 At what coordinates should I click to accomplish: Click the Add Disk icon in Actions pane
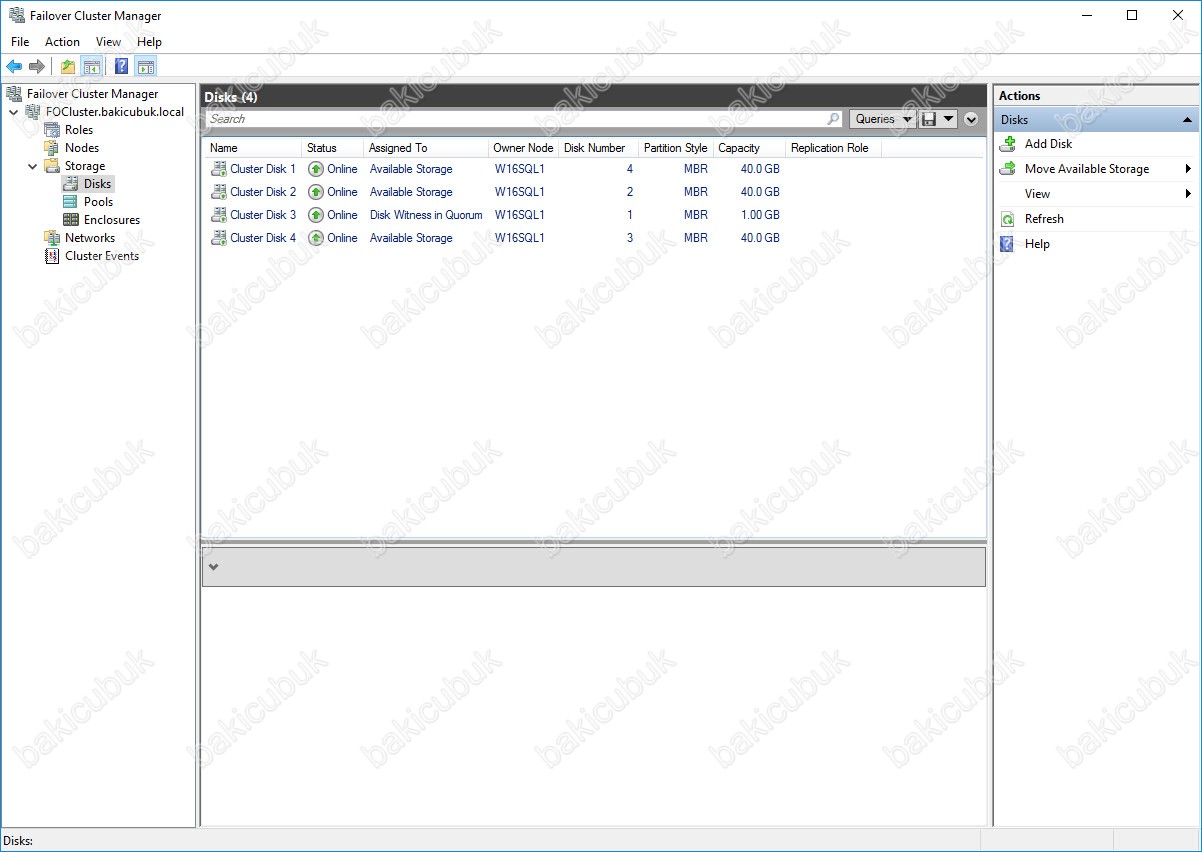click(x=1008, y=144)
